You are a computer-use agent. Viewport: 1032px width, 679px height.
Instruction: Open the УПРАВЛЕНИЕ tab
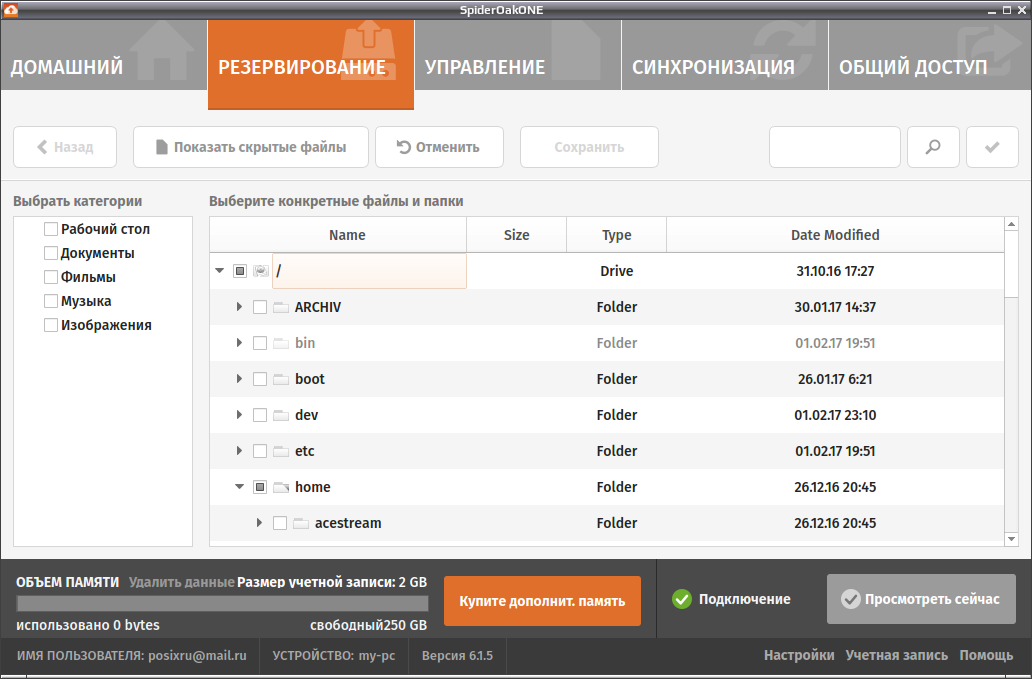pos(518,55)
